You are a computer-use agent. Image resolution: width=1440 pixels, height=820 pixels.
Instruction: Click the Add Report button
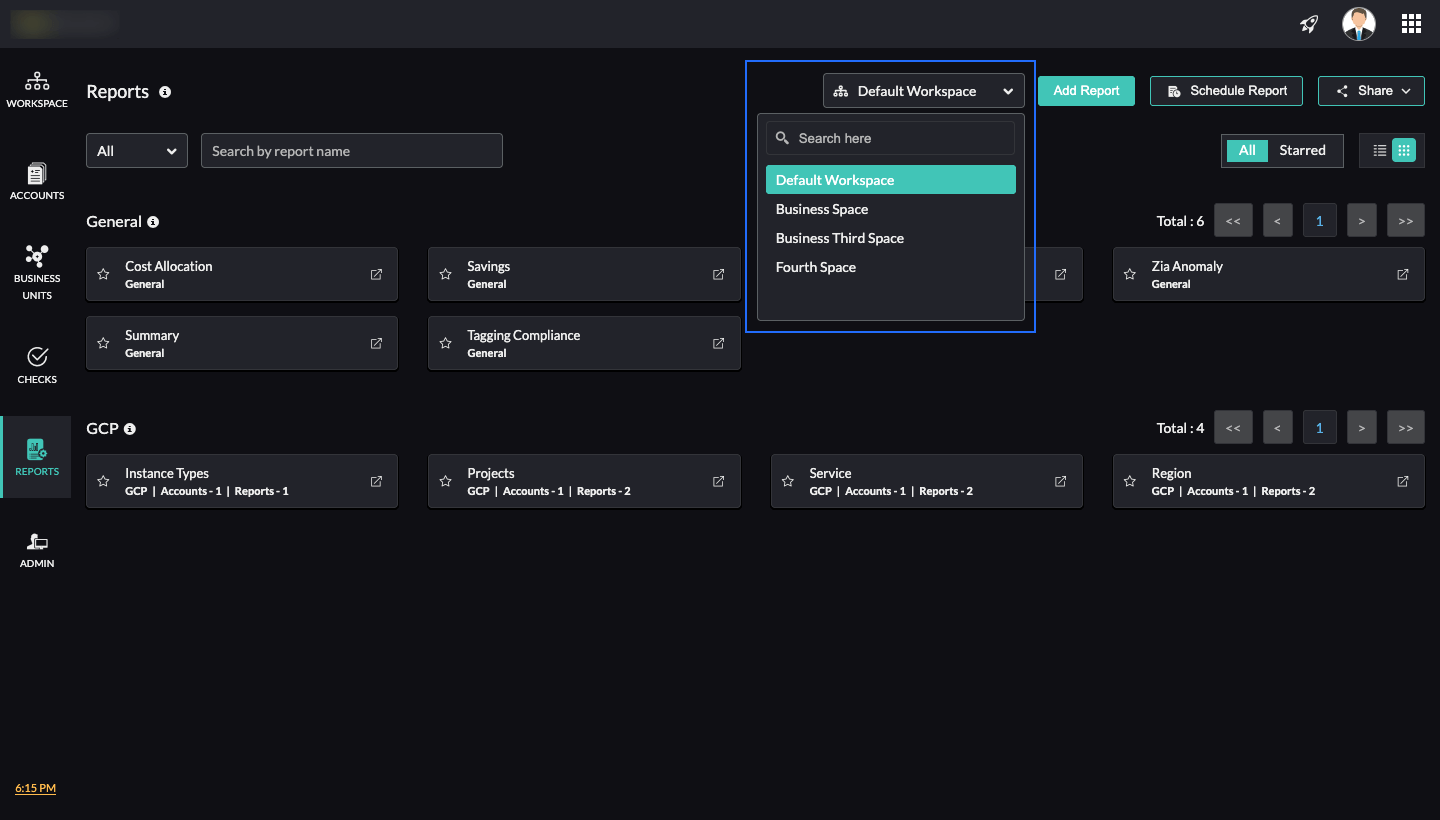[x=1086, y=91]
